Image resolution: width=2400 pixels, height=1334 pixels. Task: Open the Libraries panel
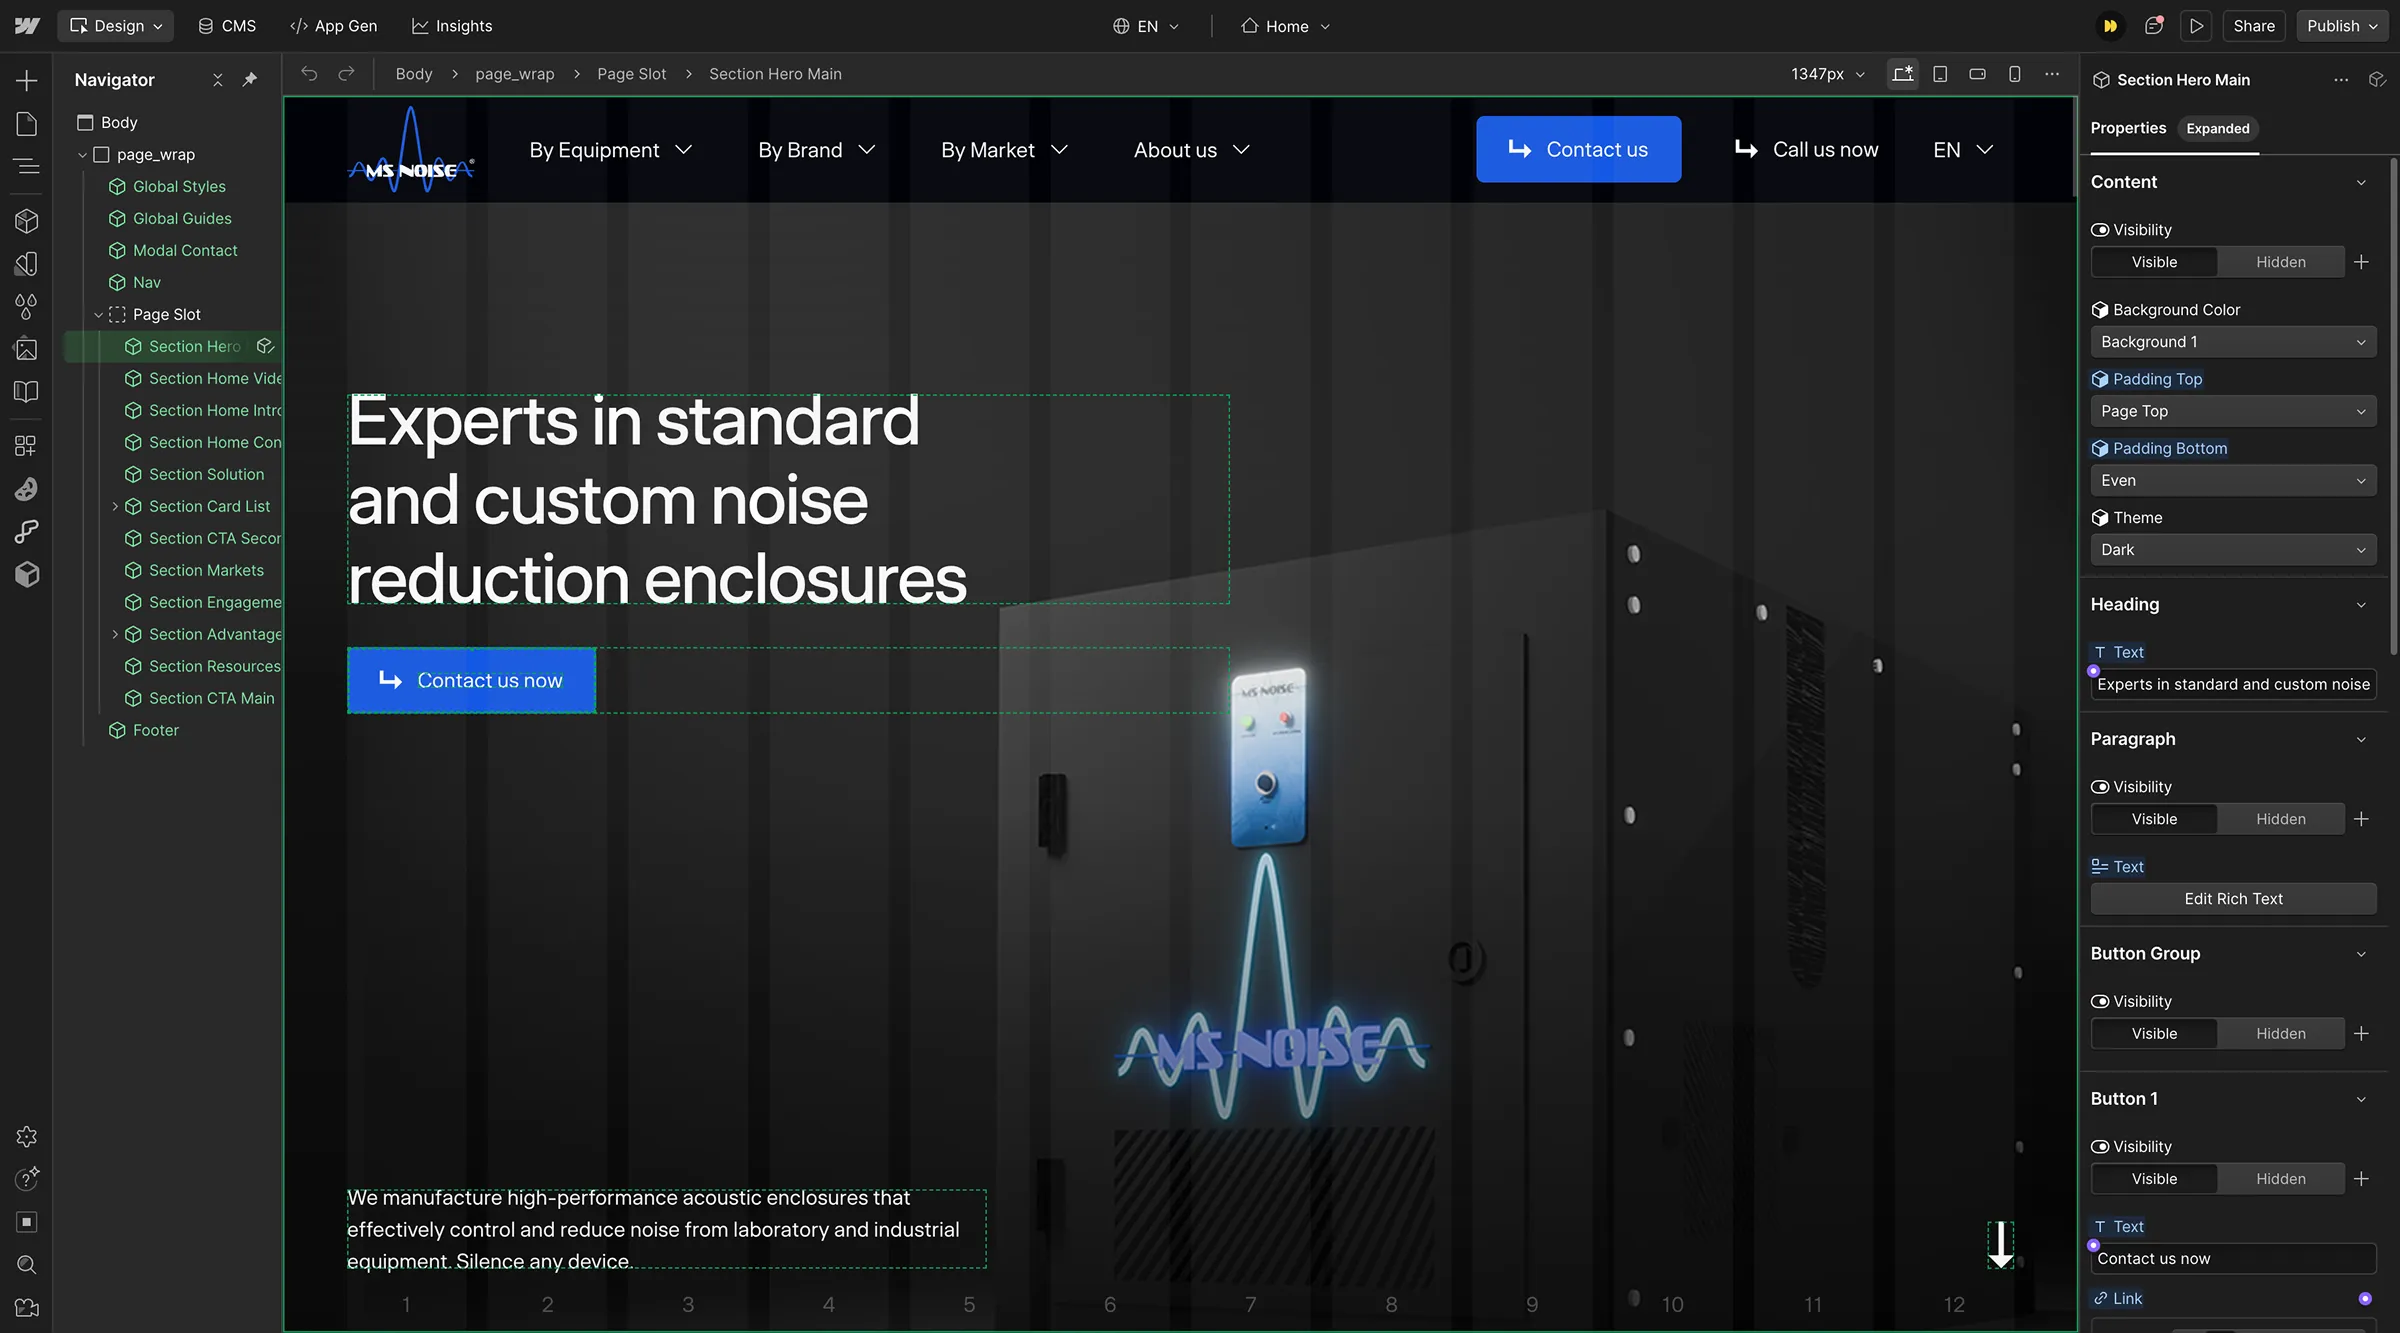pyautogui.click(x=26, y=391)
